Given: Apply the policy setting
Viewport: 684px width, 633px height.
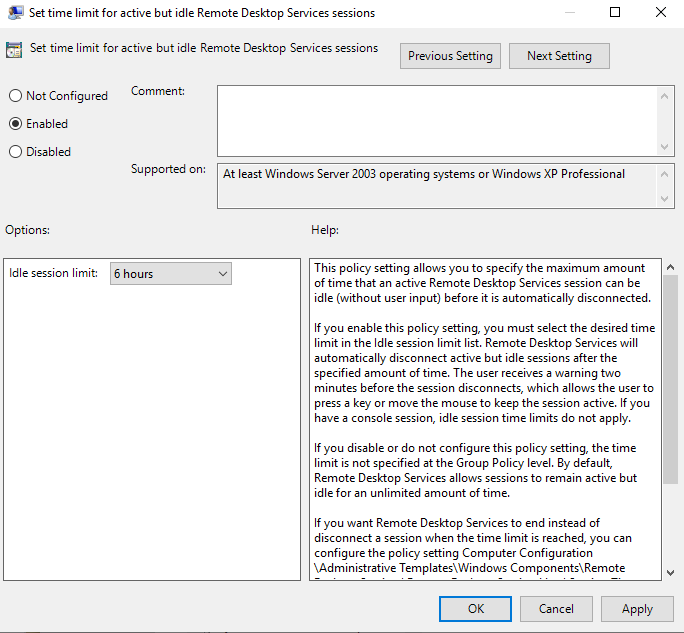Looking at the screenshot, I should [x=637, y=608].
